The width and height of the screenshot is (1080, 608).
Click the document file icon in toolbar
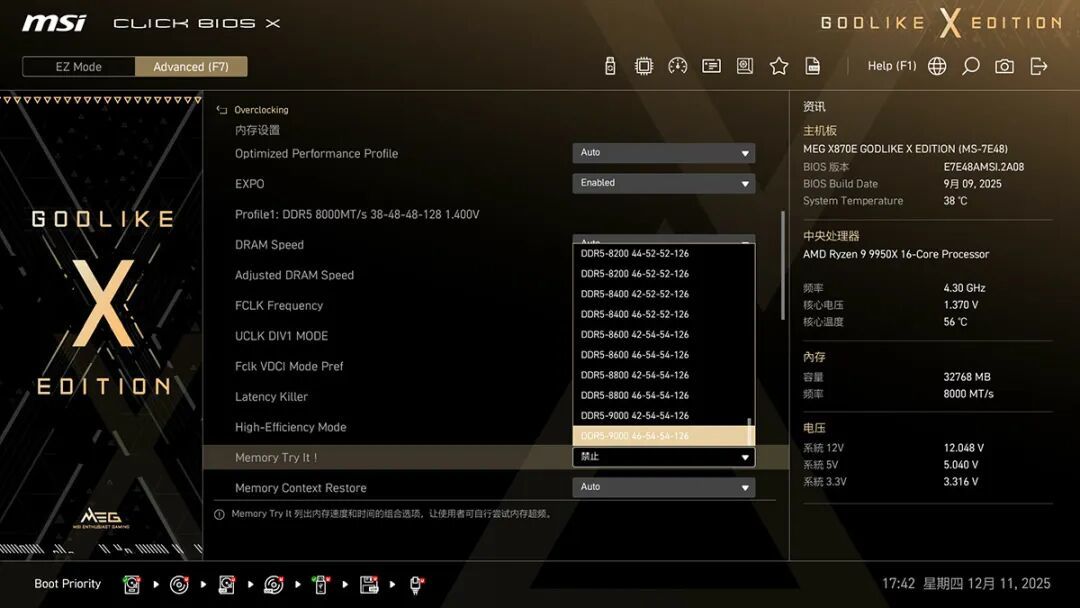pos(813,66)
